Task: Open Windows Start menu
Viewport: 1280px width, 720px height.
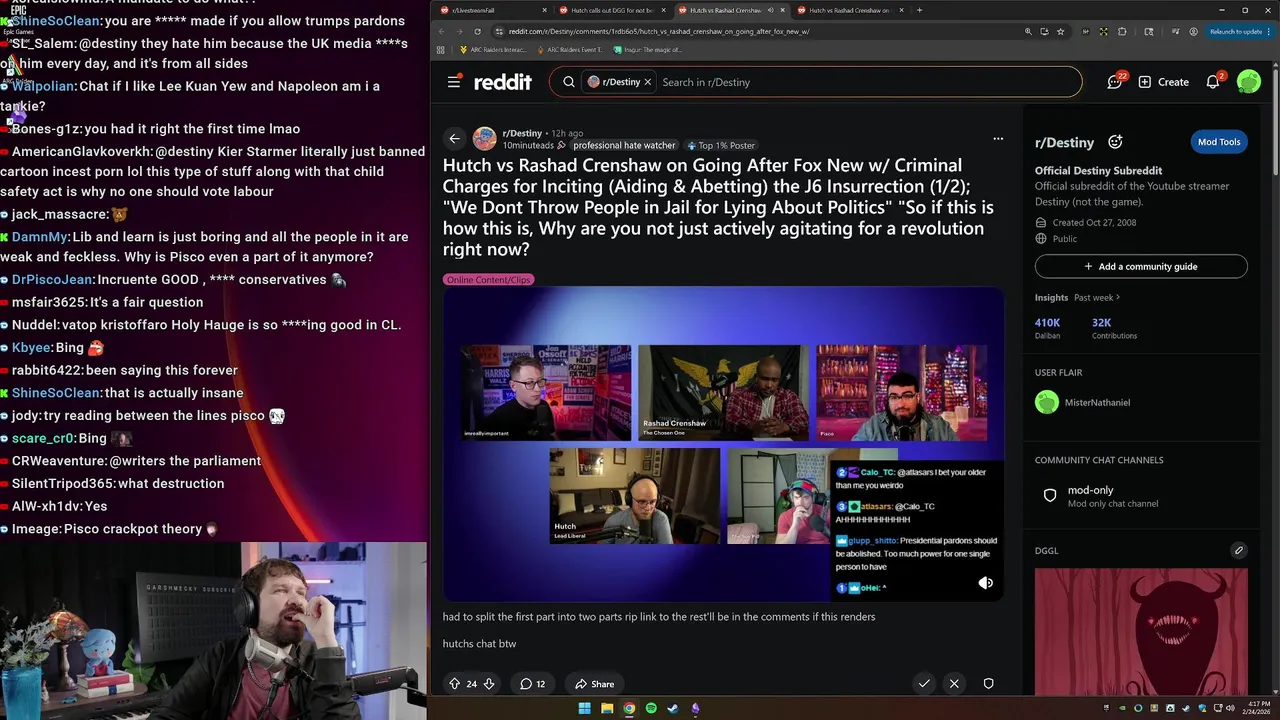Action: tap(585, 708)
